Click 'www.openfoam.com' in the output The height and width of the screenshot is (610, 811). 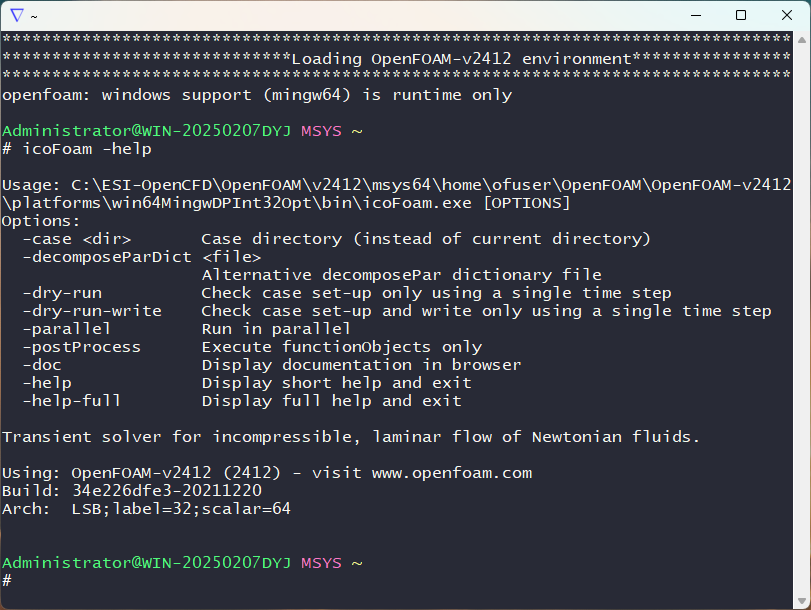(452, 473)
